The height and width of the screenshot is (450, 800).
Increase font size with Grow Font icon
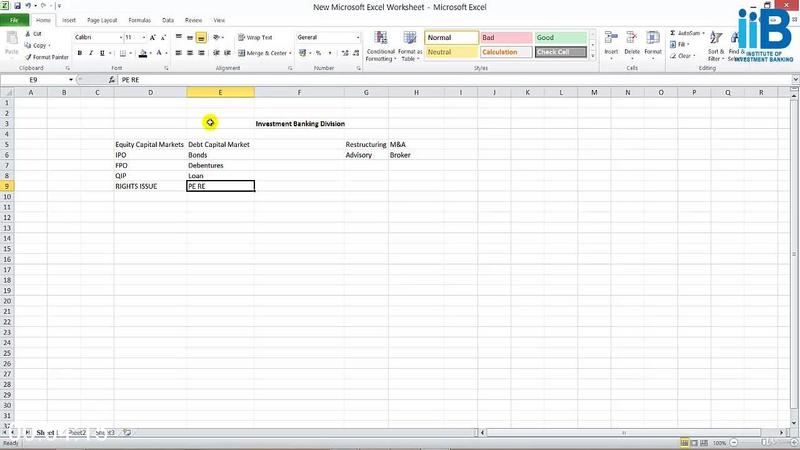(x=153, y=37)
